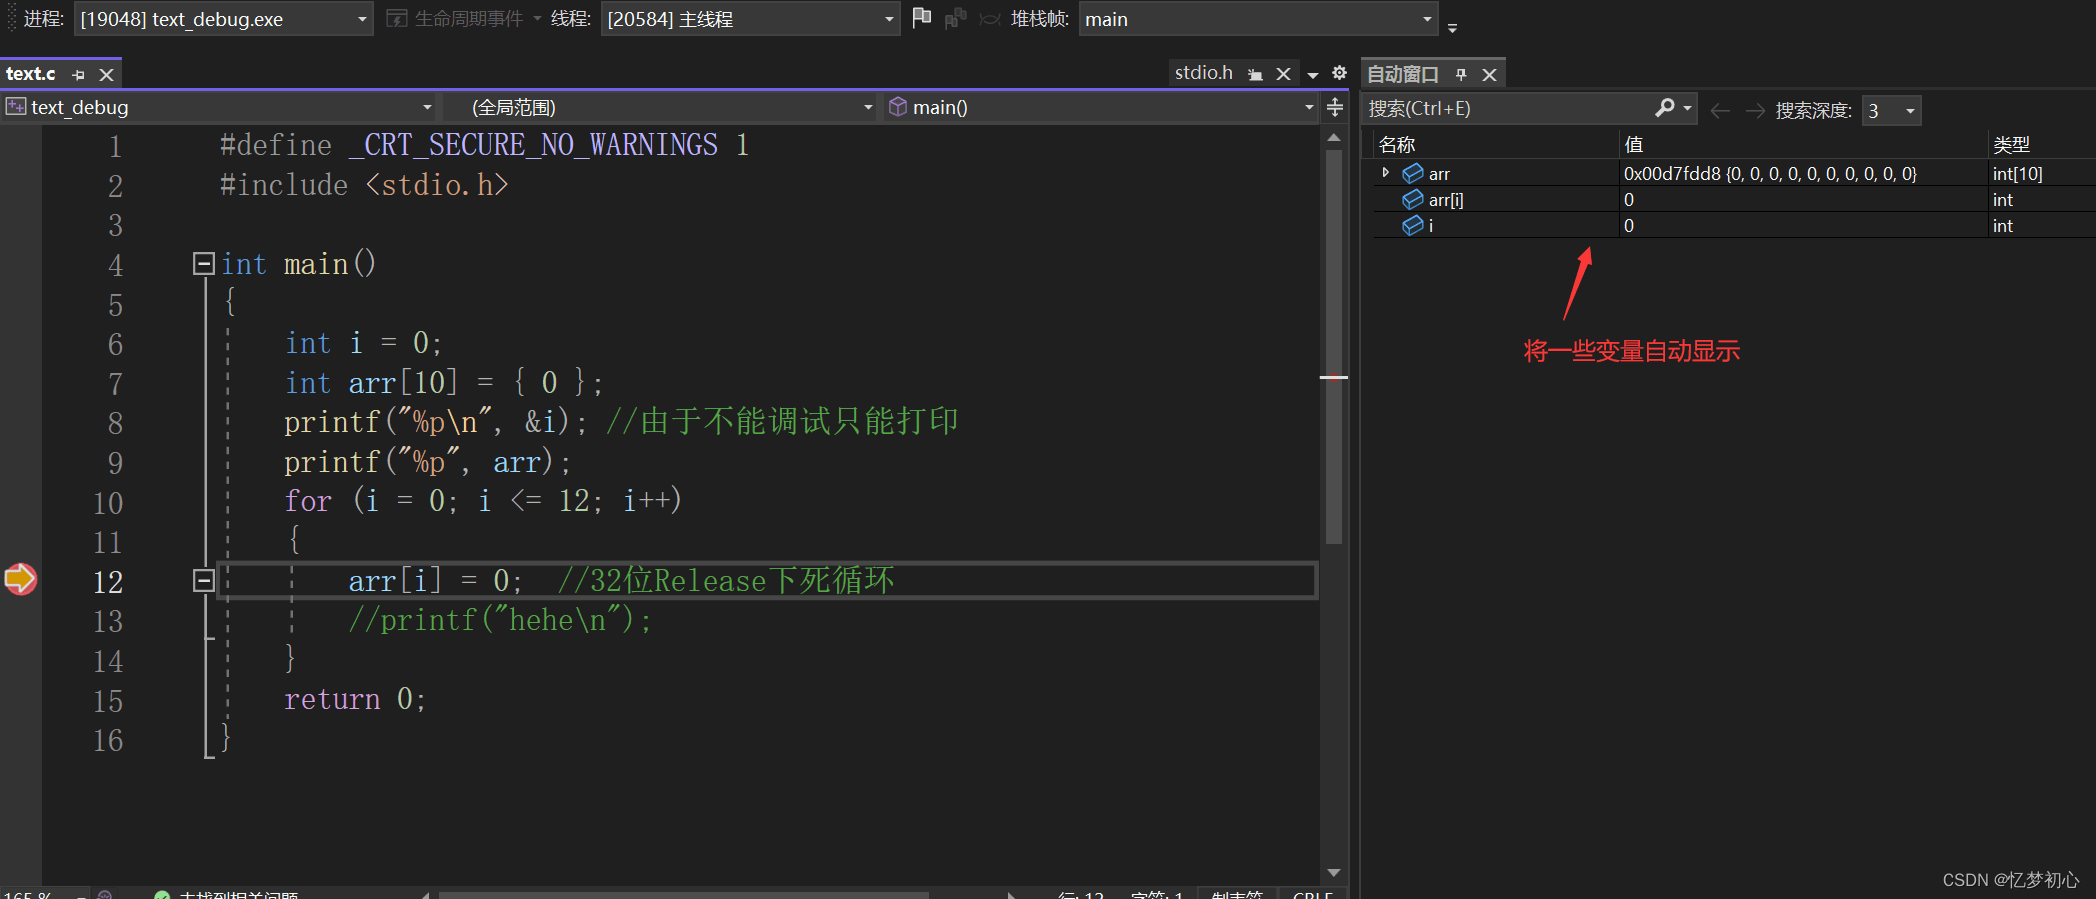Open the search depth (搜索深度) dropdown
The image size is (2096, 899).
[x=1891, y=110]
